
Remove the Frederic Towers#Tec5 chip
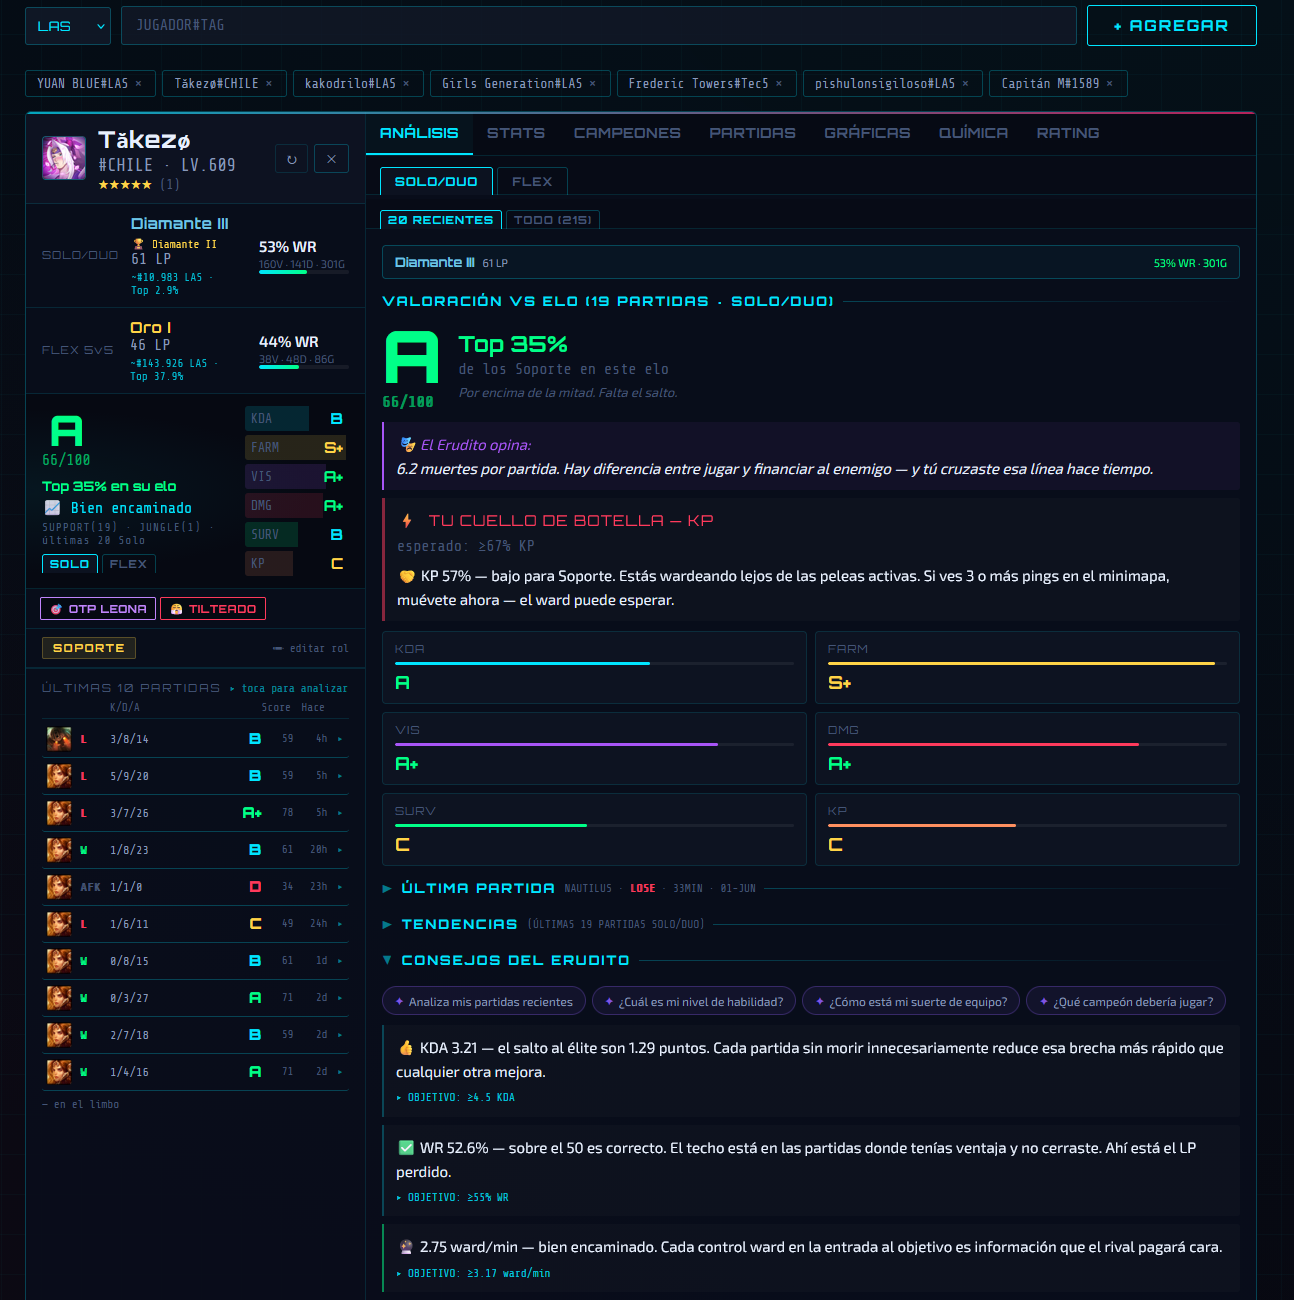pyautogui.click(x=779, y=84)
